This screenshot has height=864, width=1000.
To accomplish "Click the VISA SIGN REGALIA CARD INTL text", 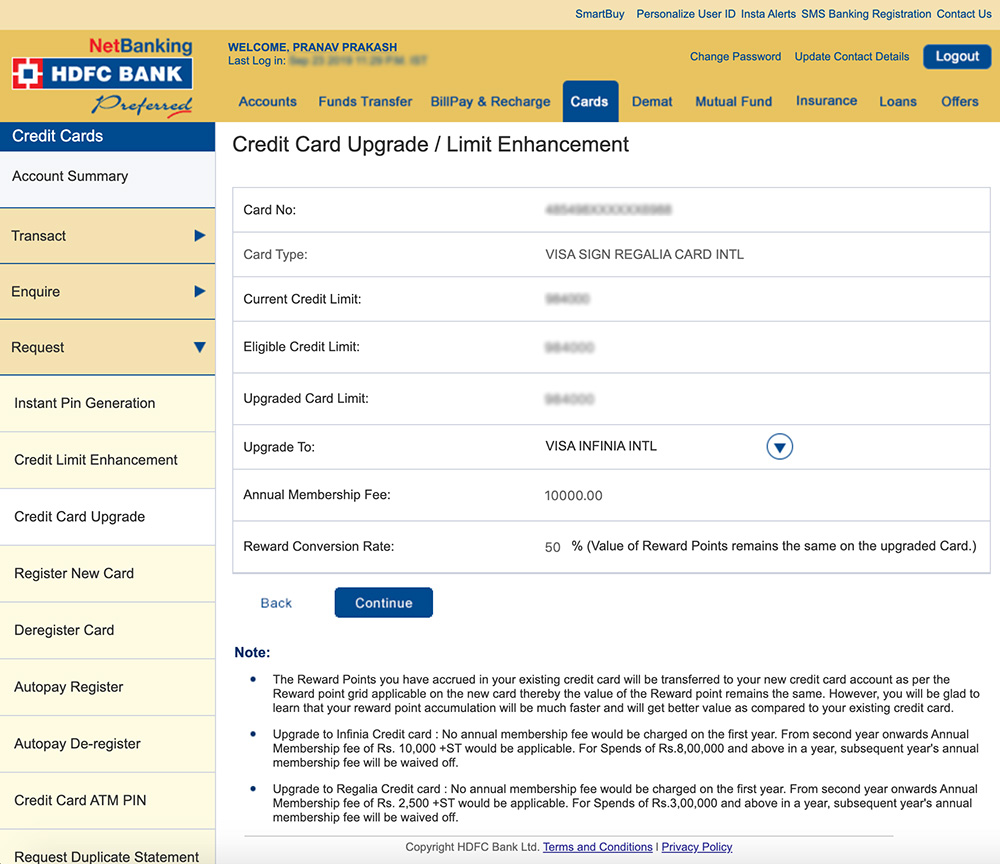I will point(644,254).
